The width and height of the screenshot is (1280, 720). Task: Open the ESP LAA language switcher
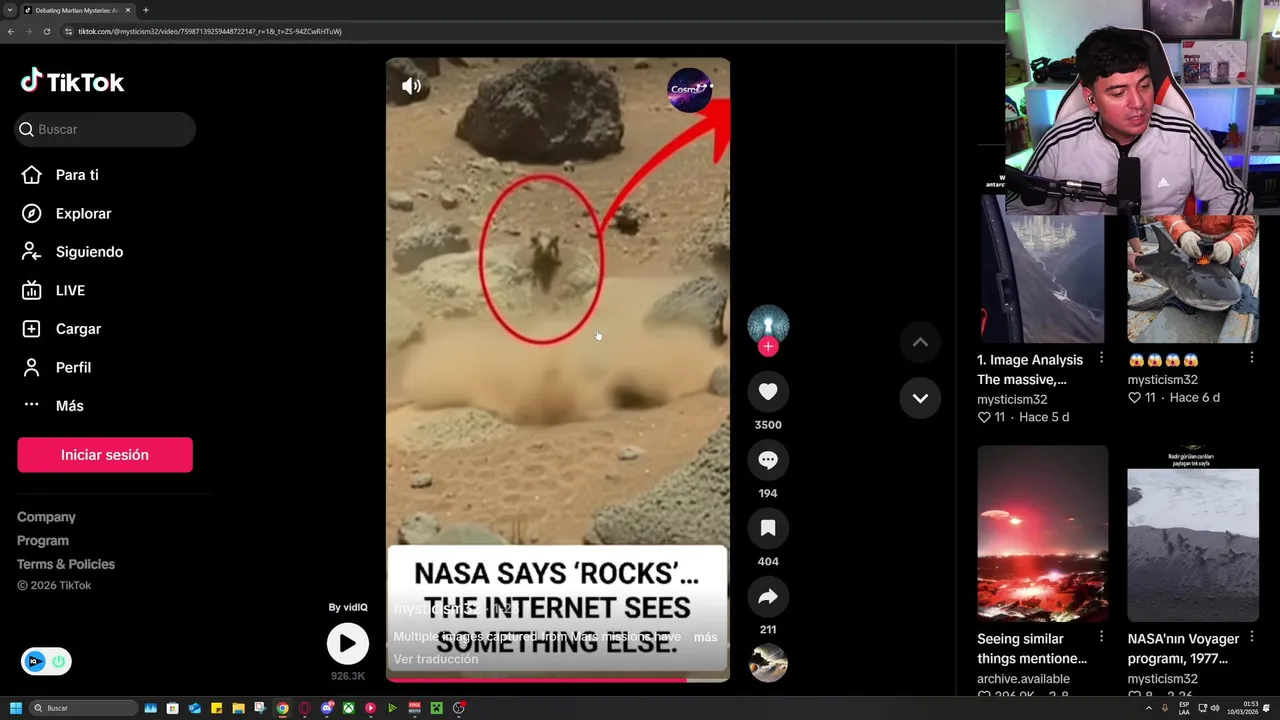pyautogui.click(x=1185, y=708)
